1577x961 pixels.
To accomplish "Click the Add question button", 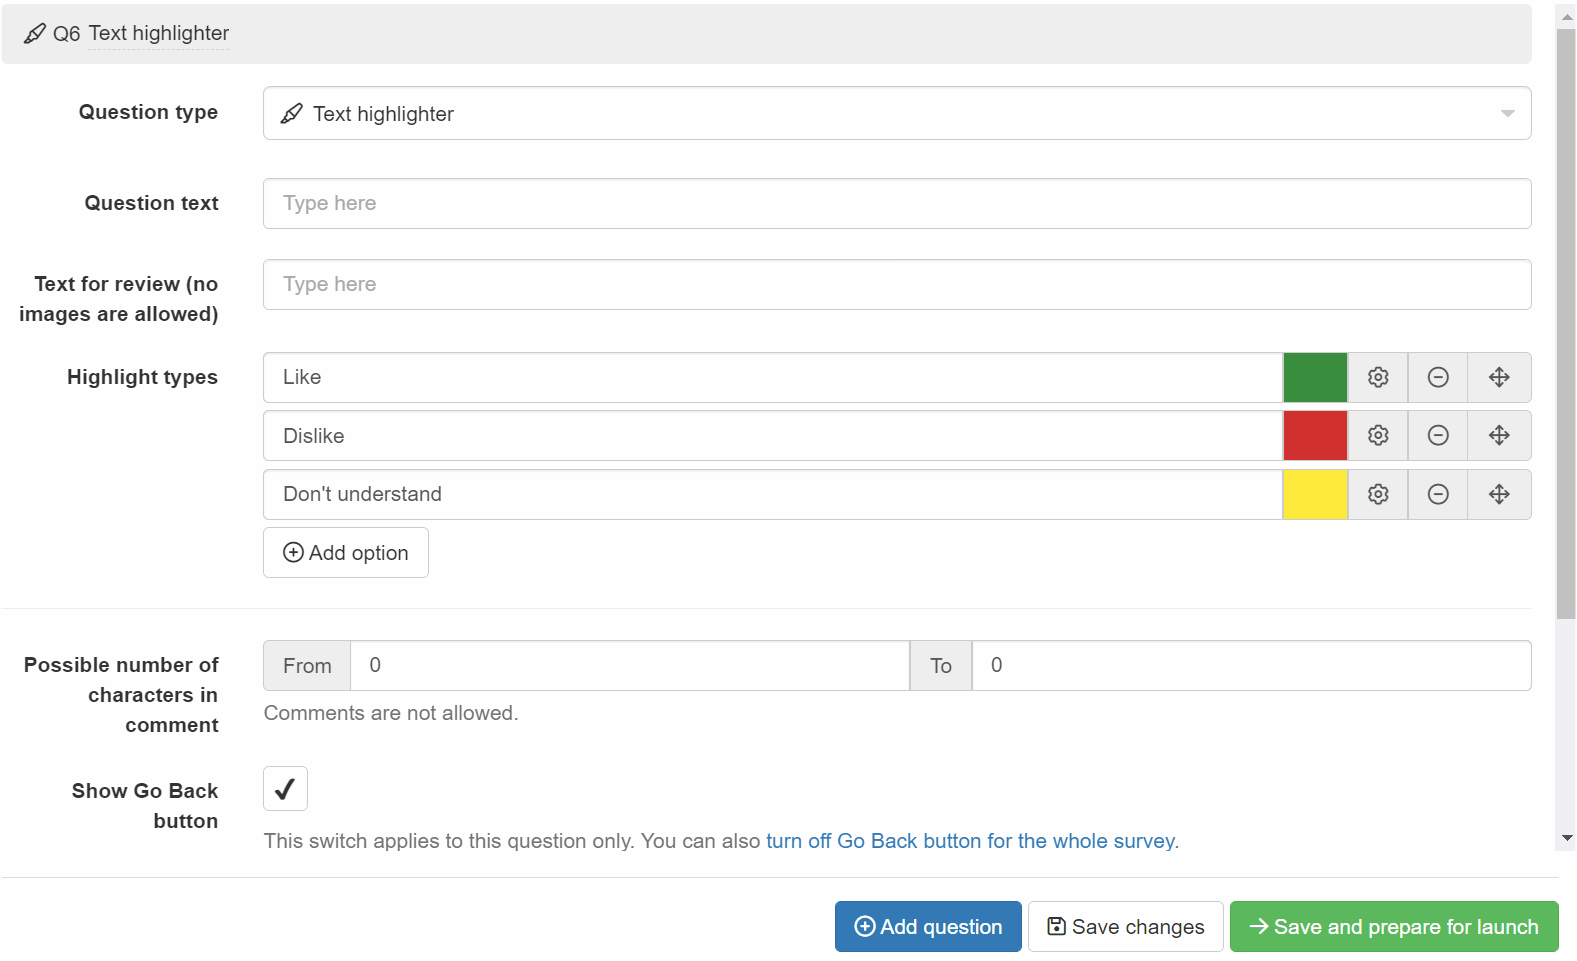I will tap(928, 926).
